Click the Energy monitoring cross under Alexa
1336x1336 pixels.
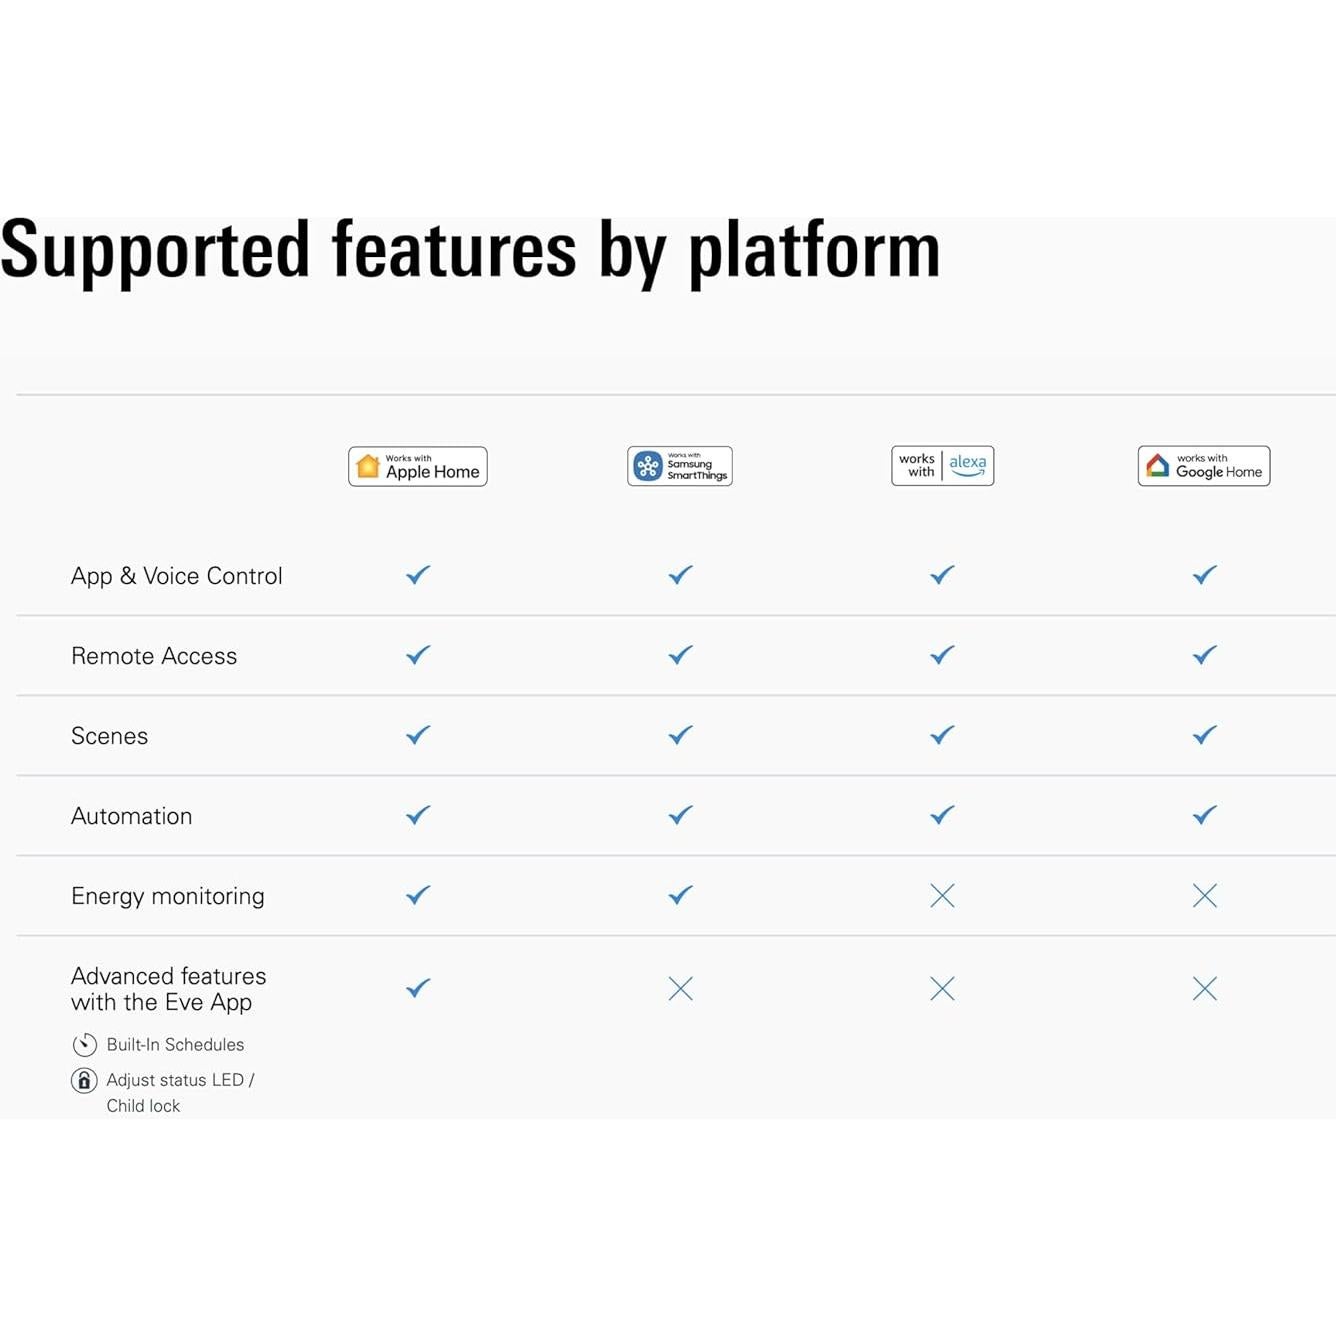tap(942, 896)
